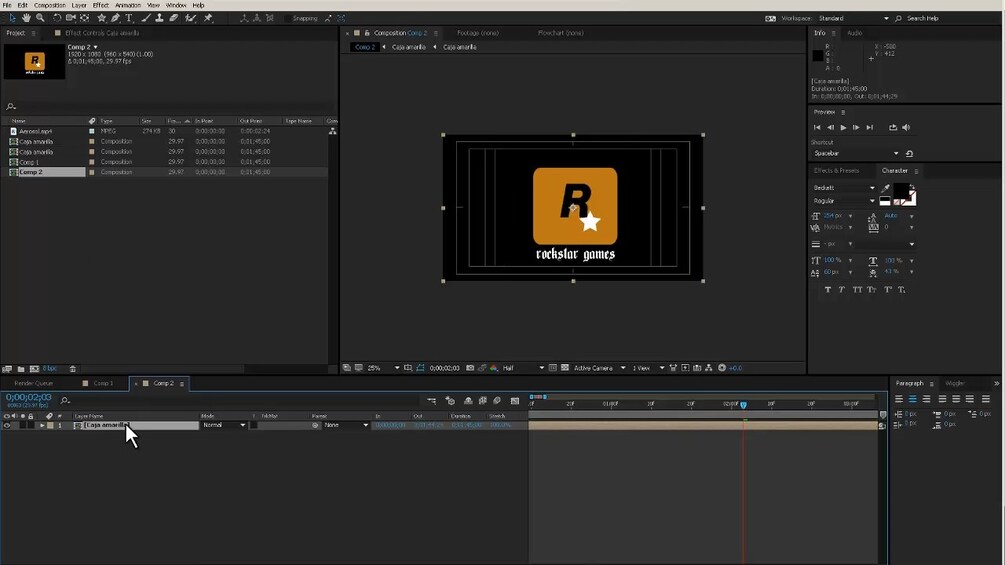
Task: Open the Window menu
Action: (x=176, y=5)
